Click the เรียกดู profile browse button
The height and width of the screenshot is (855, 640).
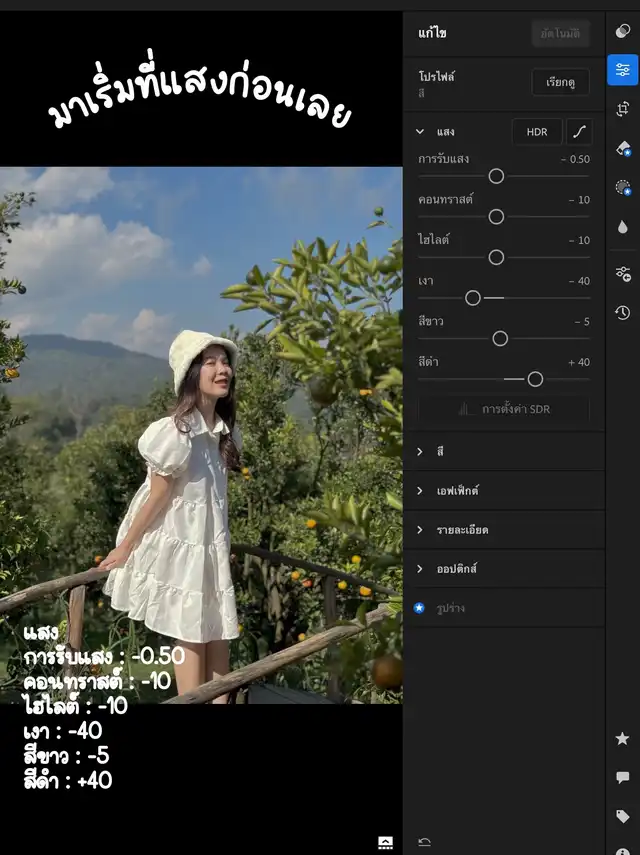click(560, 82)
